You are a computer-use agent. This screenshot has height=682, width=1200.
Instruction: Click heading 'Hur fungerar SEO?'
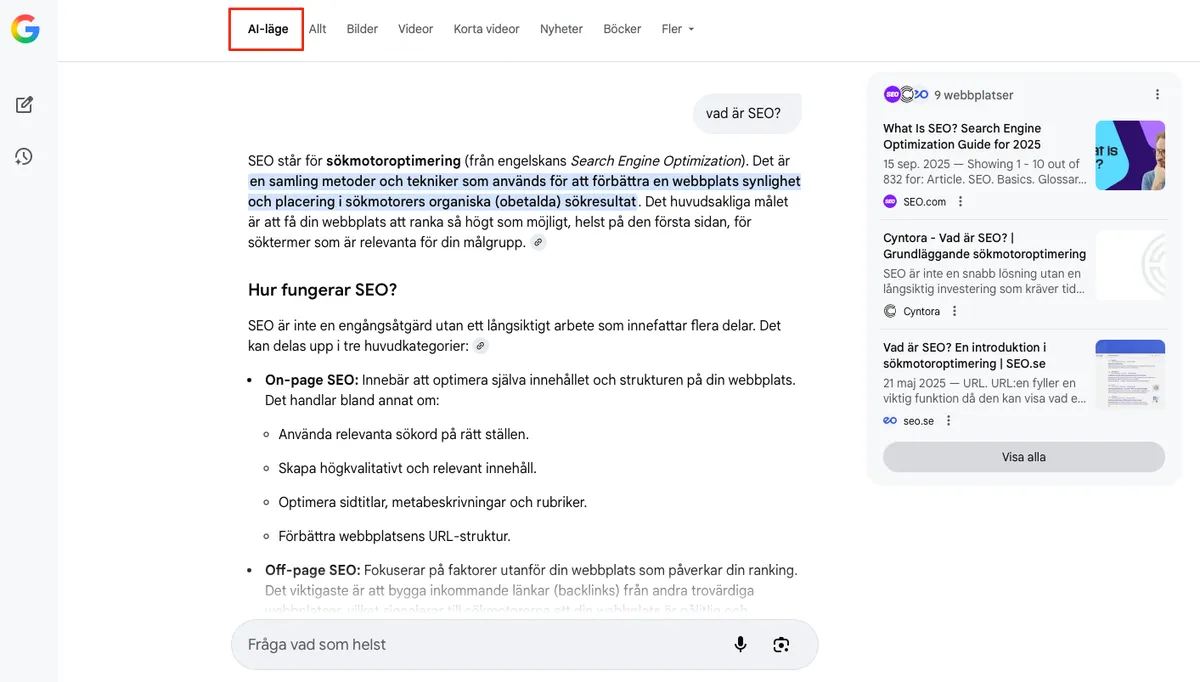[x=322, y=290]
